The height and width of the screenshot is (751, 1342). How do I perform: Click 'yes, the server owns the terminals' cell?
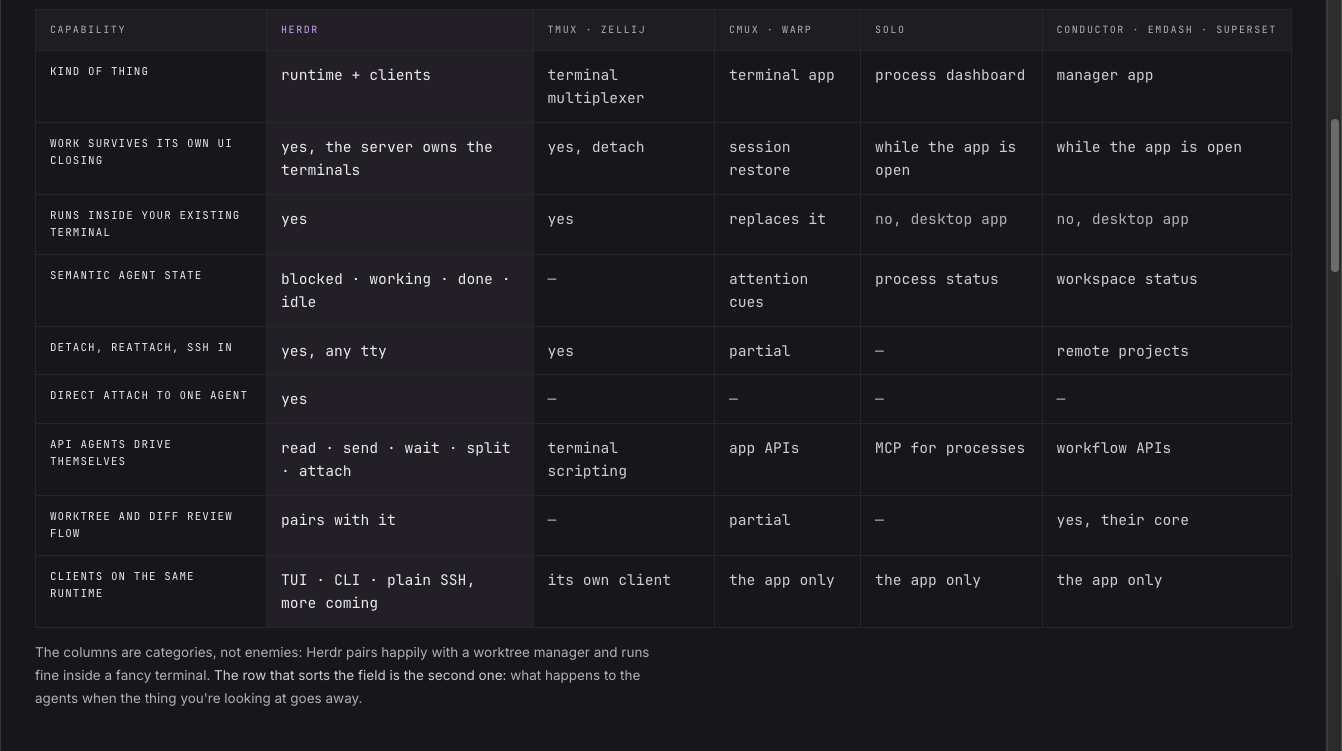click(x=399, y=159)
